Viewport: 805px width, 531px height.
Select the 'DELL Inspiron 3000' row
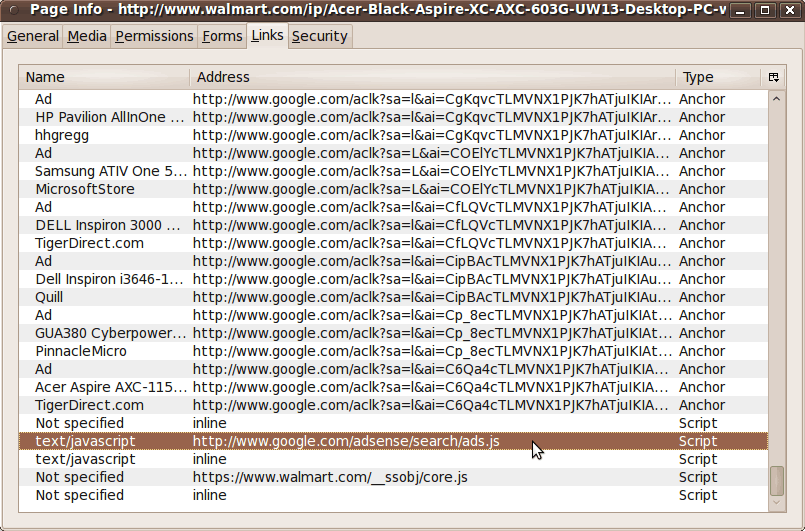tap(393, 225)
